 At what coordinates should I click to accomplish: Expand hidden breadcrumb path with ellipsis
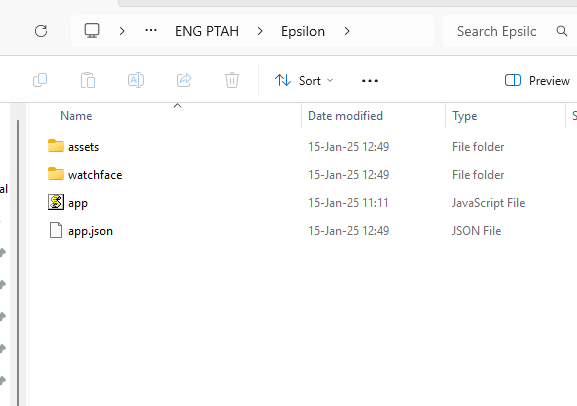pyautogui.click(x=151, y=31)
